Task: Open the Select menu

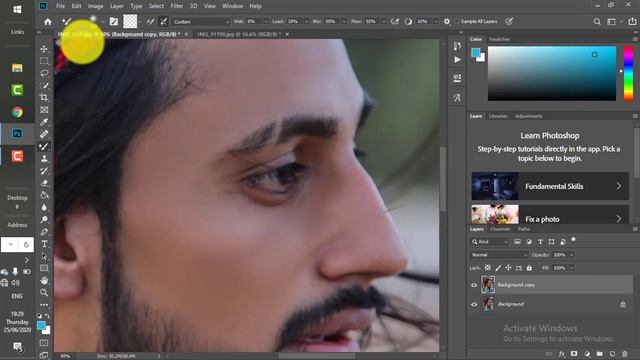Action: tap(156, 6)
